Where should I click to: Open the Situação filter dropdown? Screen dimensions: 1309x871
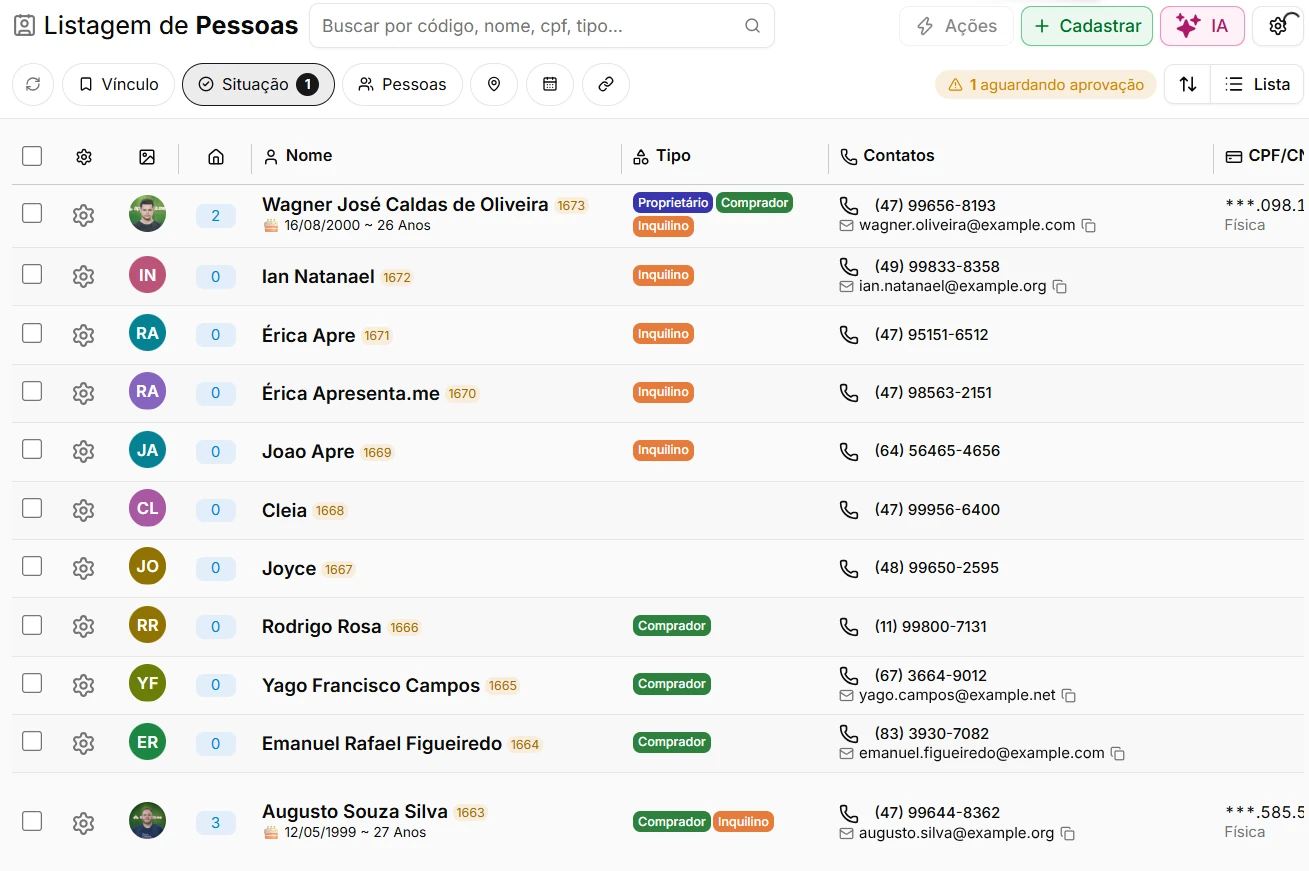[x=258, y=85]
